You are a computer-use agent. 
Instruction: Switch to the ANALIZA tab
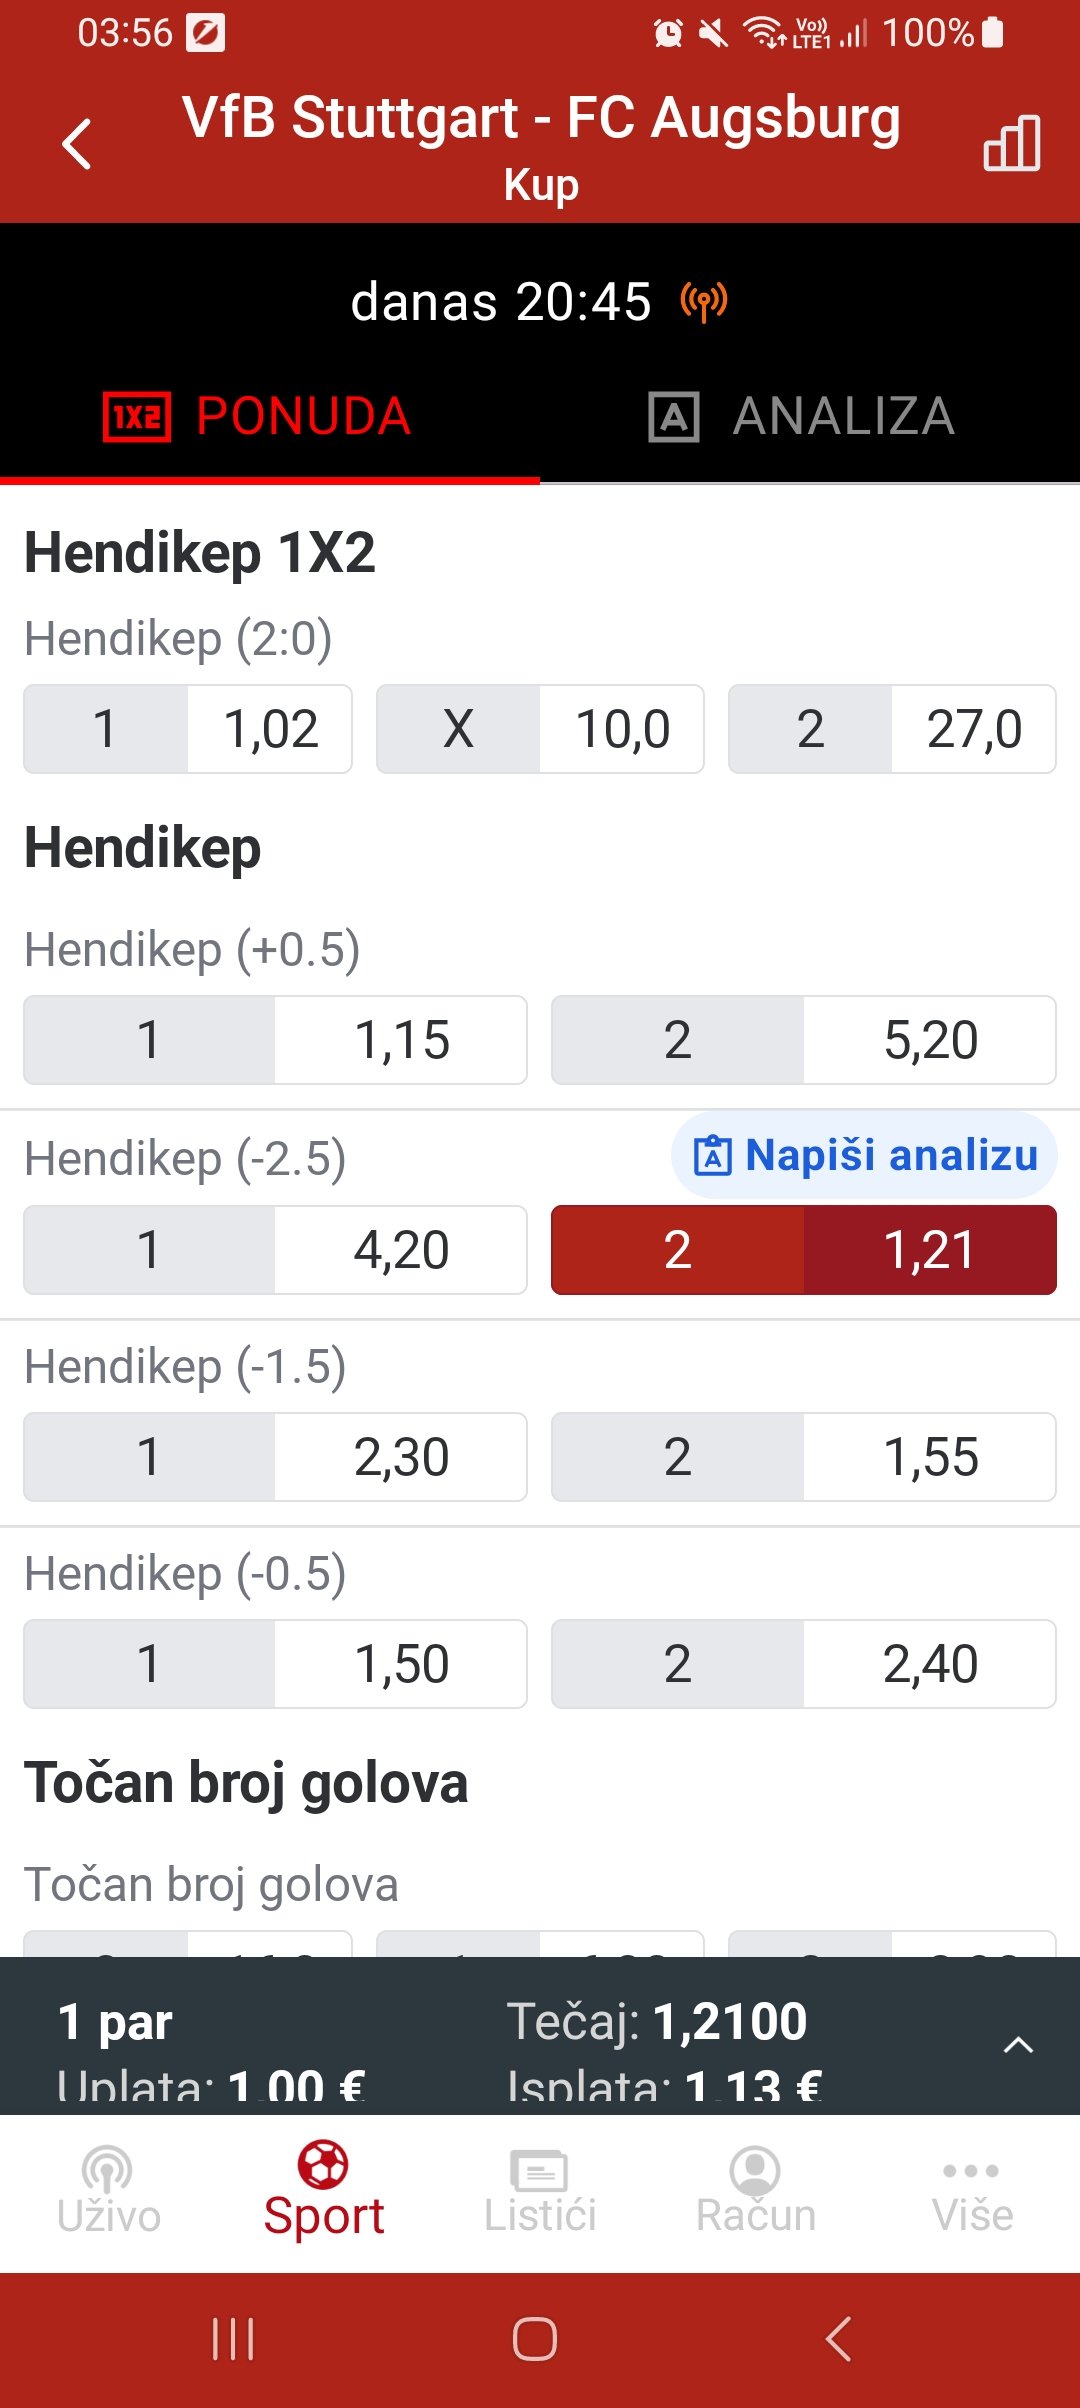(802, 416)
